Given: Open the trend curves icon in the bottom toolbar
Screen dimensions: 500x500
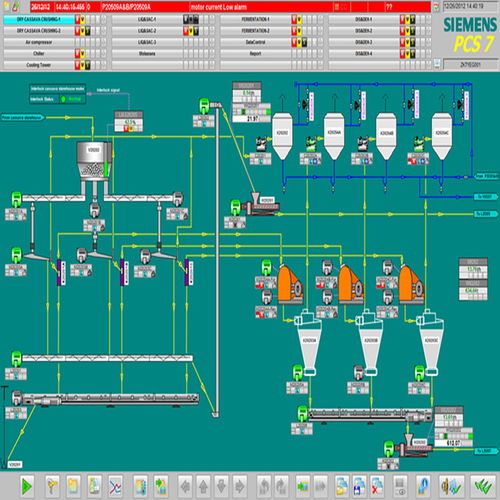Looking at the screenshot, I should [x=116, y=486].
